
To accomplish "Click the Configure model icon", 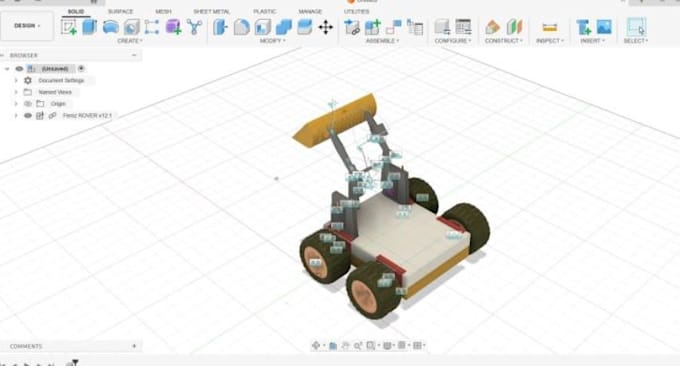I will pos(442,27).
